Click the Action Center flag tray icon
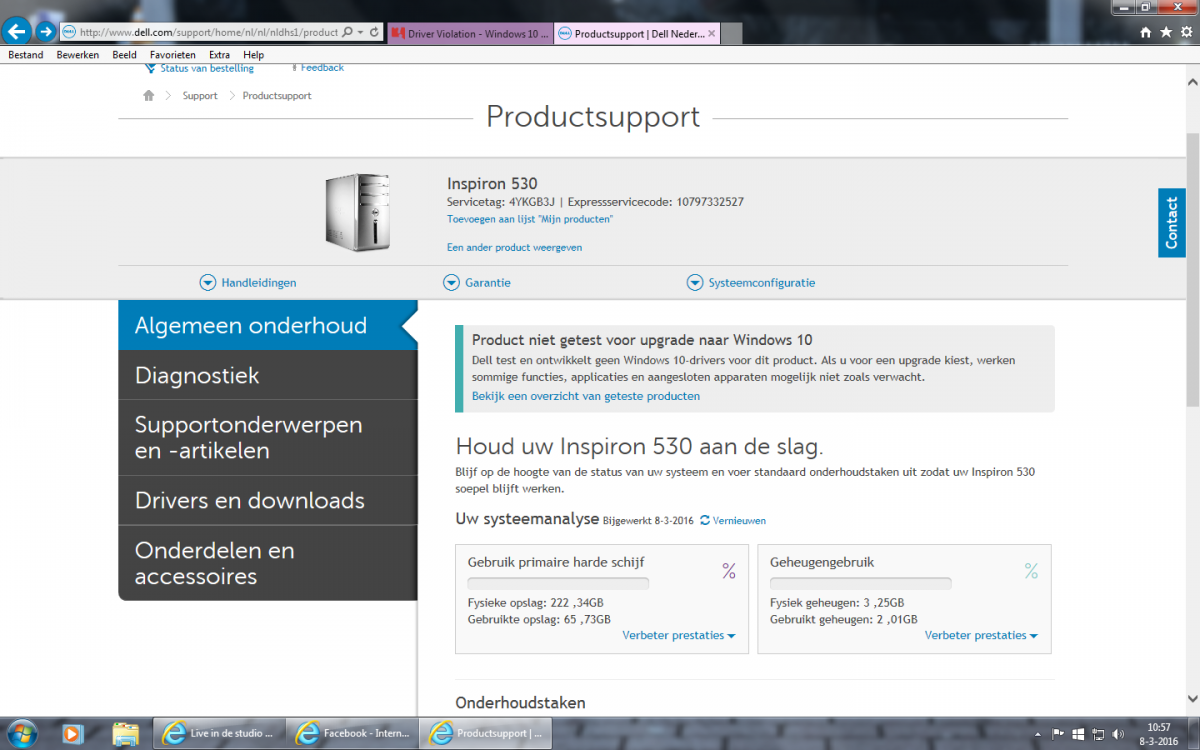 [1059, 733]
